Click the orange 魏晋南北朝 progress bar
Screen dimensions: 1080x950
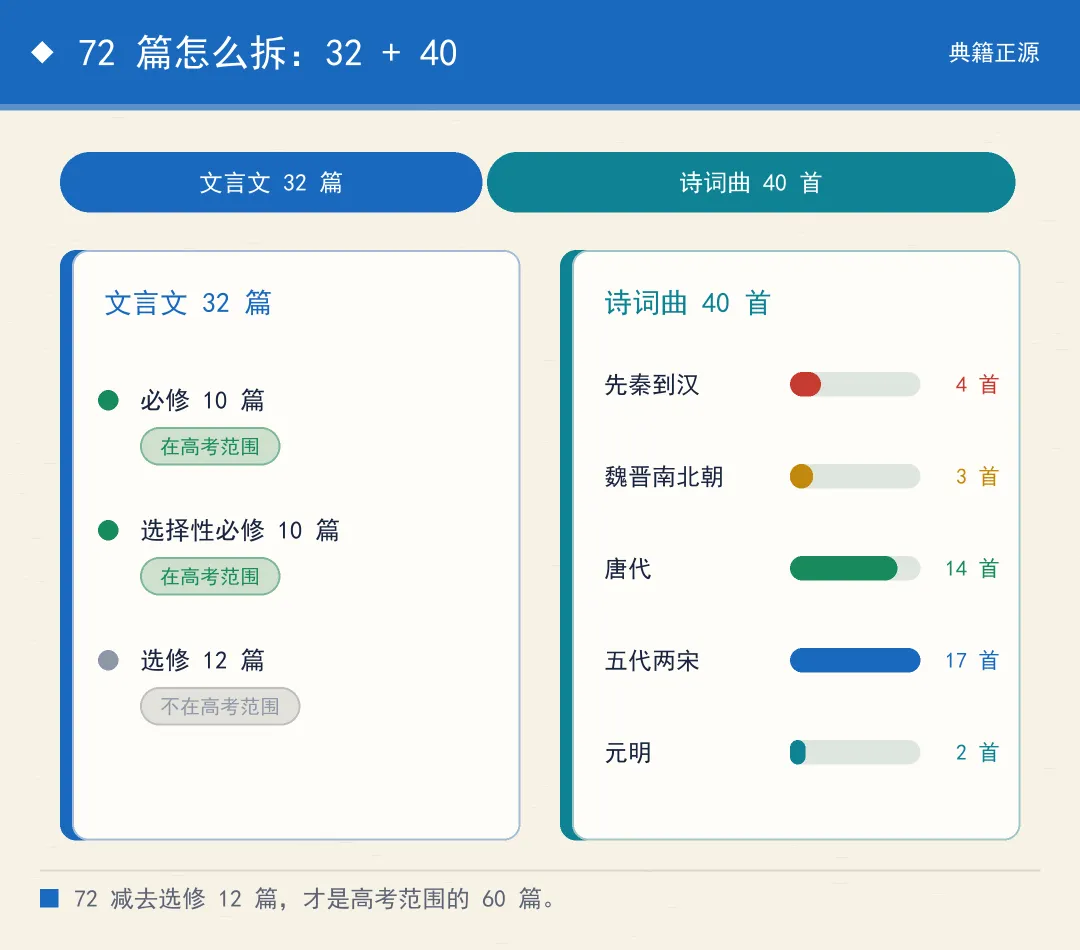pos(855,476)
